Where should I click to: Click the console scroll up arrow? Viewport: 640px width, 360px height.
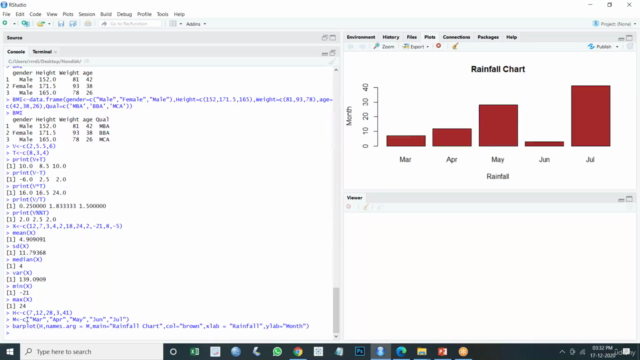(336, 70)
